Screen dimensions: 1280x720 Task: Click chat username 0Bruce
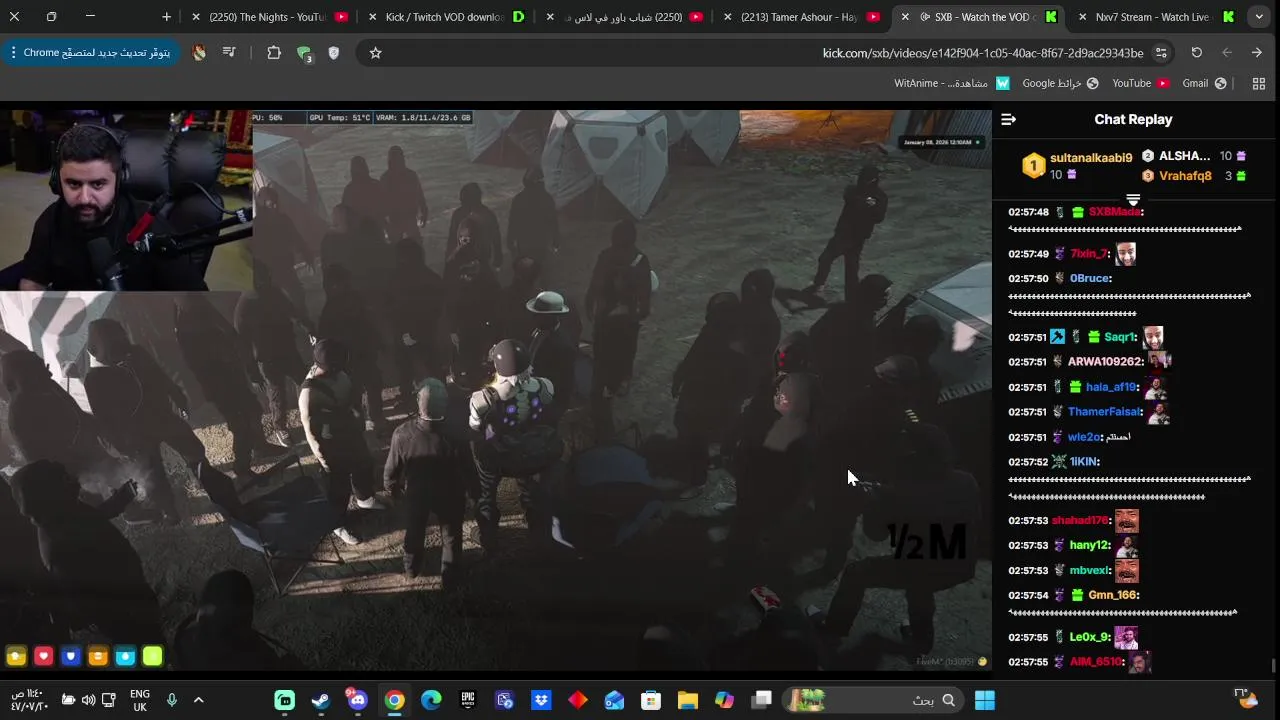coord(1090,278)
